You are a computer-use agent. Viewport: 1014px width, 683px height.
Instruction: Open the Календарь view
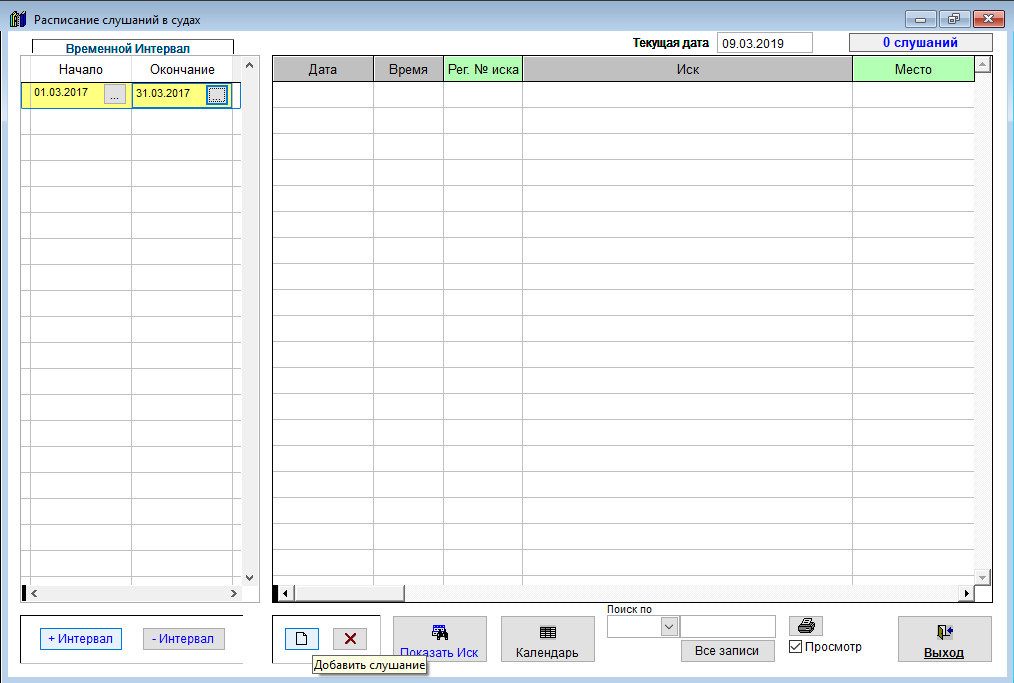click(548, 639)
